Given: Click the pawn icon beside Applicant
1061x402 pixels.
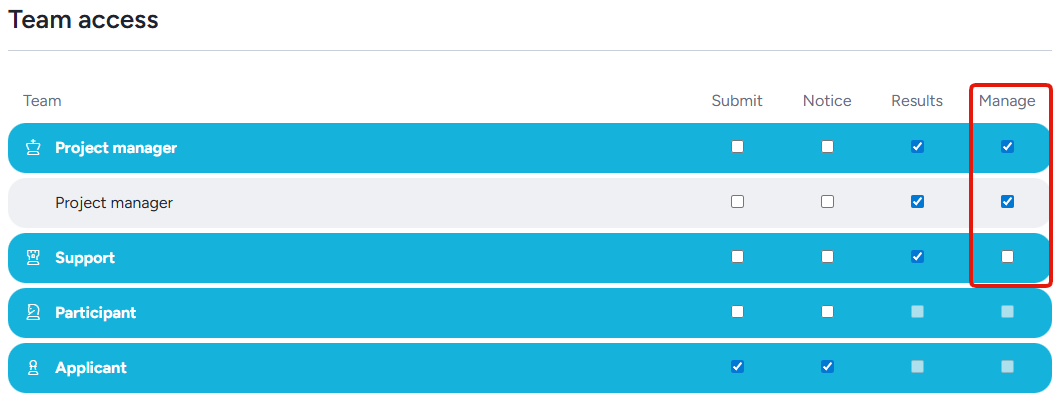Looking at the screenshot, I should [x=33, y=368].
